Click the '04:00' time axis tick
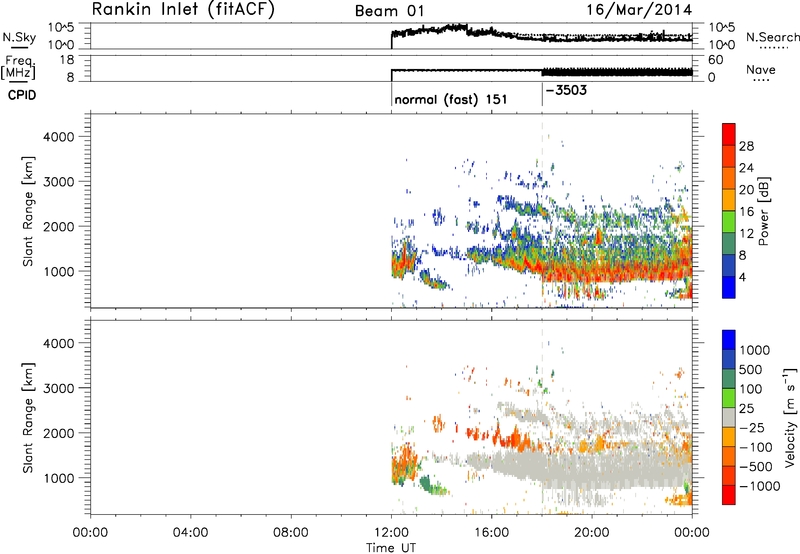The height and width of the screenshot is (554, 800). tap(190, 533)
